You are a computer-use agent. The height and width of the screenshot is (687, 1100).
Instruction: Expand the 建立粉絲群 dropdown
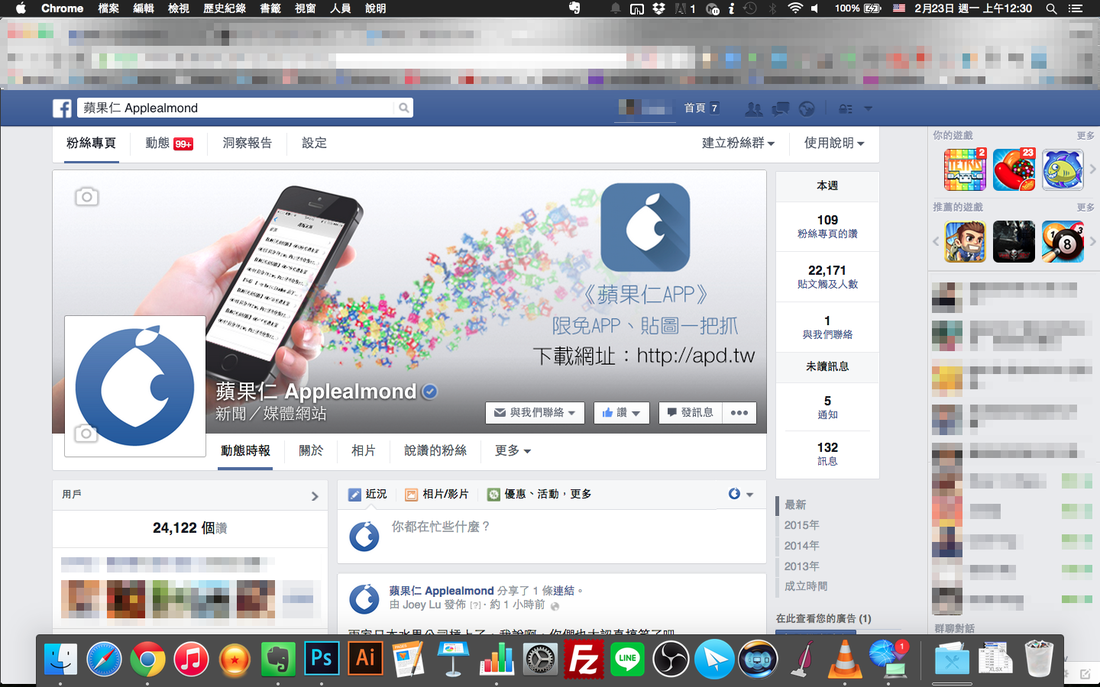pos(738,143)
